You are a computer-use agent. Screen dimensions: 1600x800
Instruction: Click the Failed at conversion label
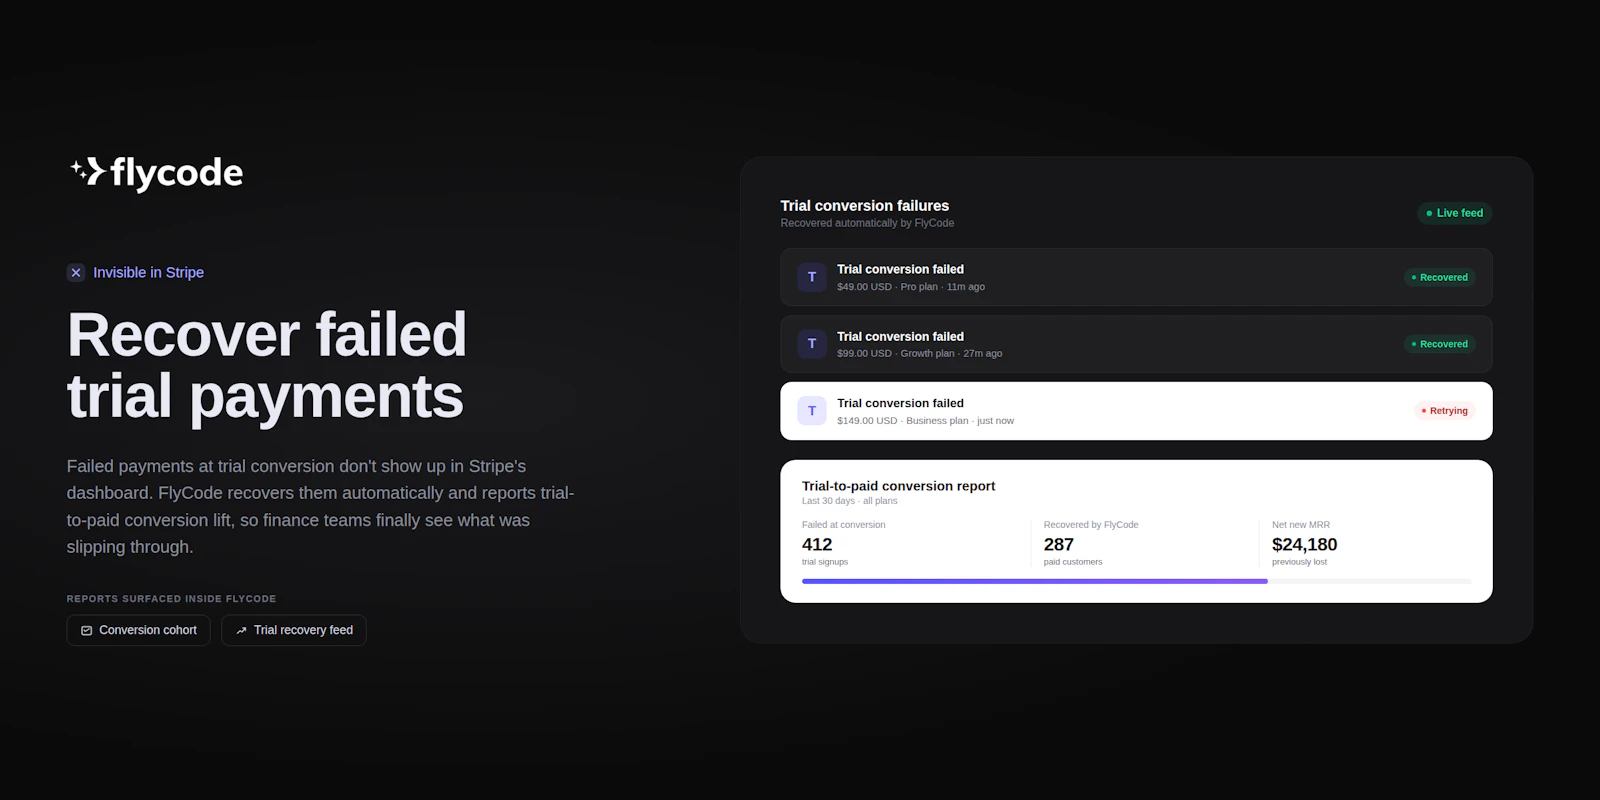(x=843, y=525)
